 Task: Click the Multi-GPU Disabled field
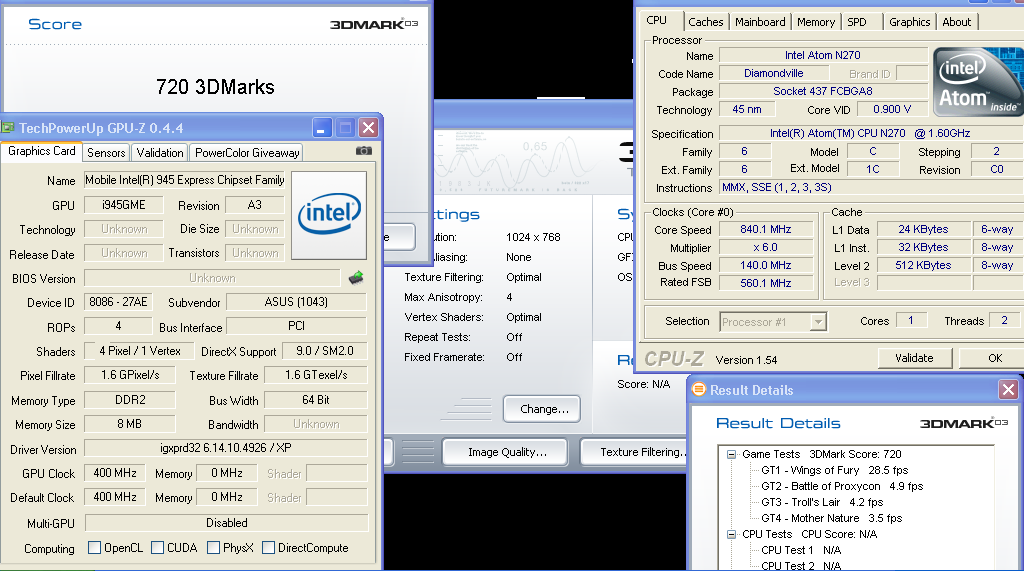pos(227,523)
